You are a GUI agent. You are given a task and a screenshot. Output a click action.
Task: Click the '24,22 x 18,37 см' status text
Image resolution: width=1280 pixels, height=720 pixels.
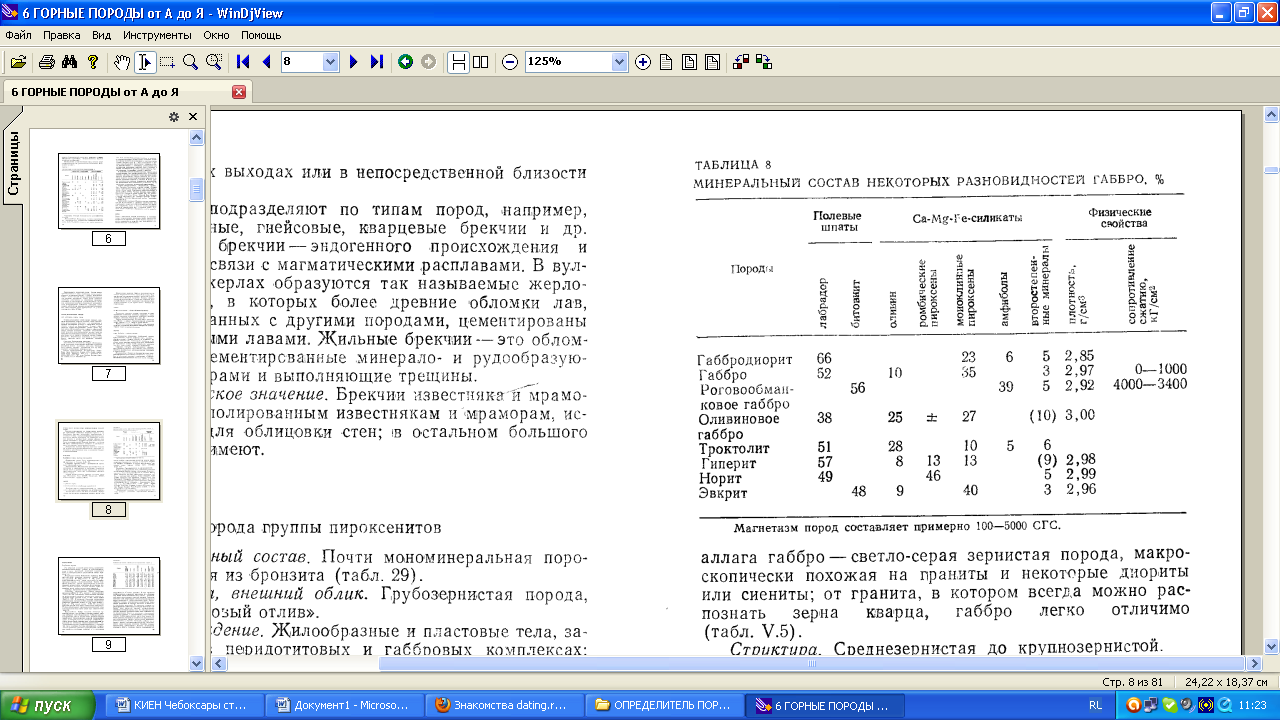(1227, 681)
